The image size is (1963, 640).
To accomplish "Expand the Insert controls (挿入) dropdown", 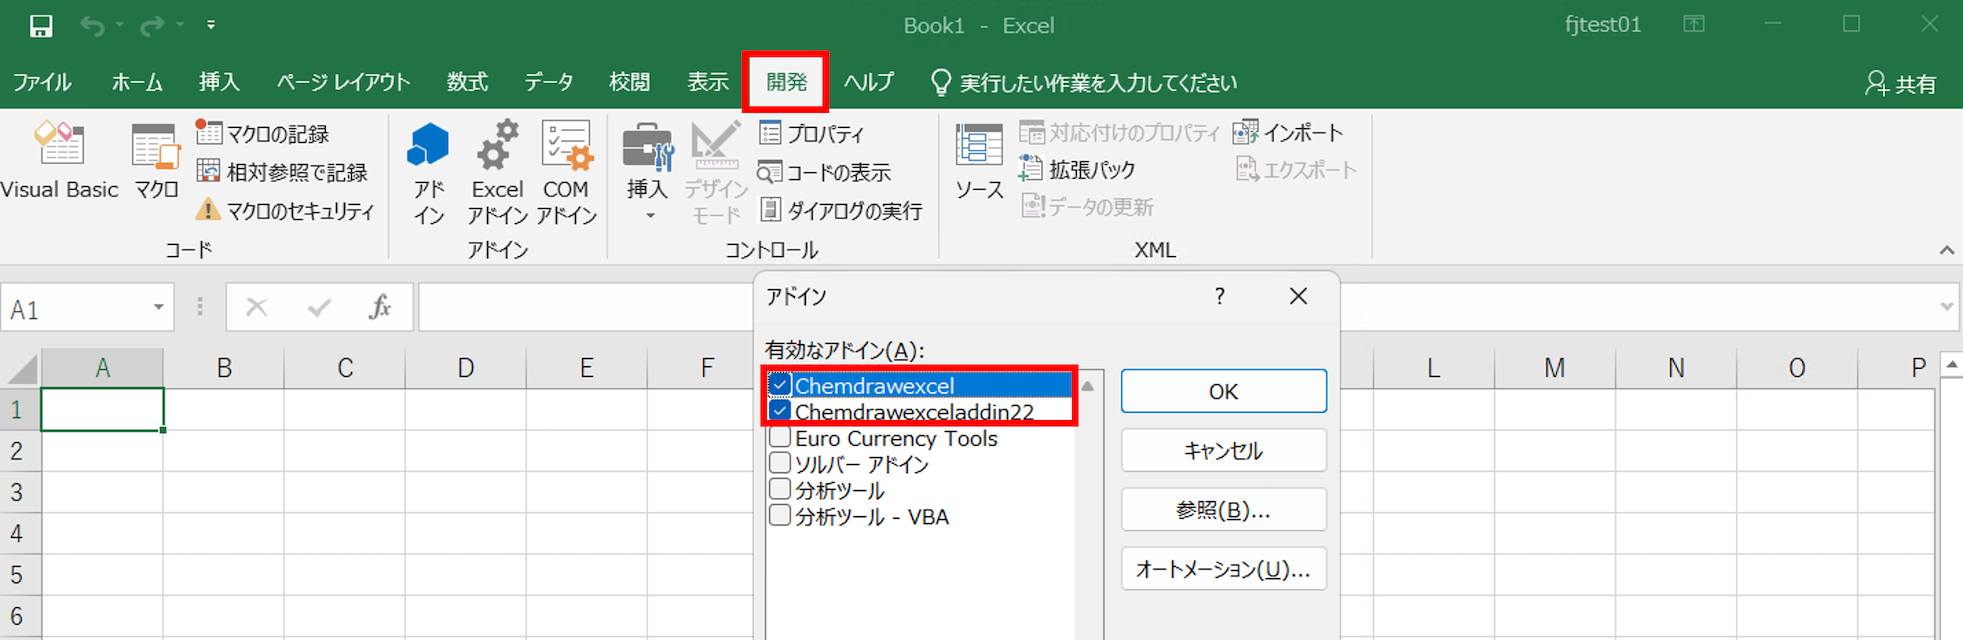I will coord(648,215).
